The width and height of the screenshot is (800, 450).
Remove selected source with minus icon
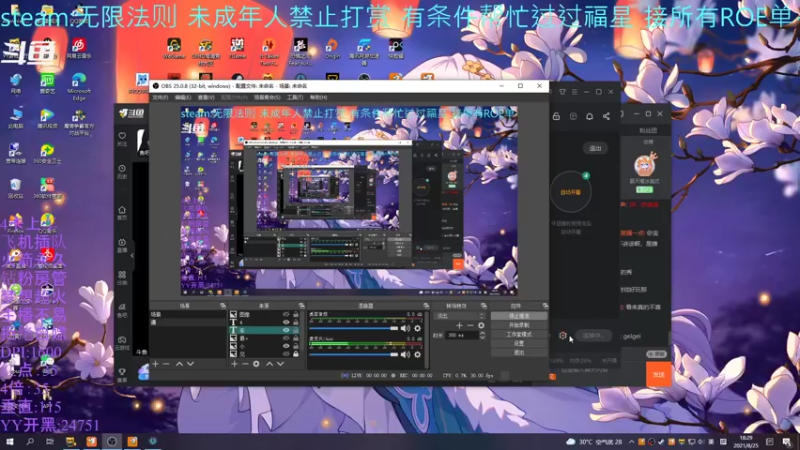point(245,364)
